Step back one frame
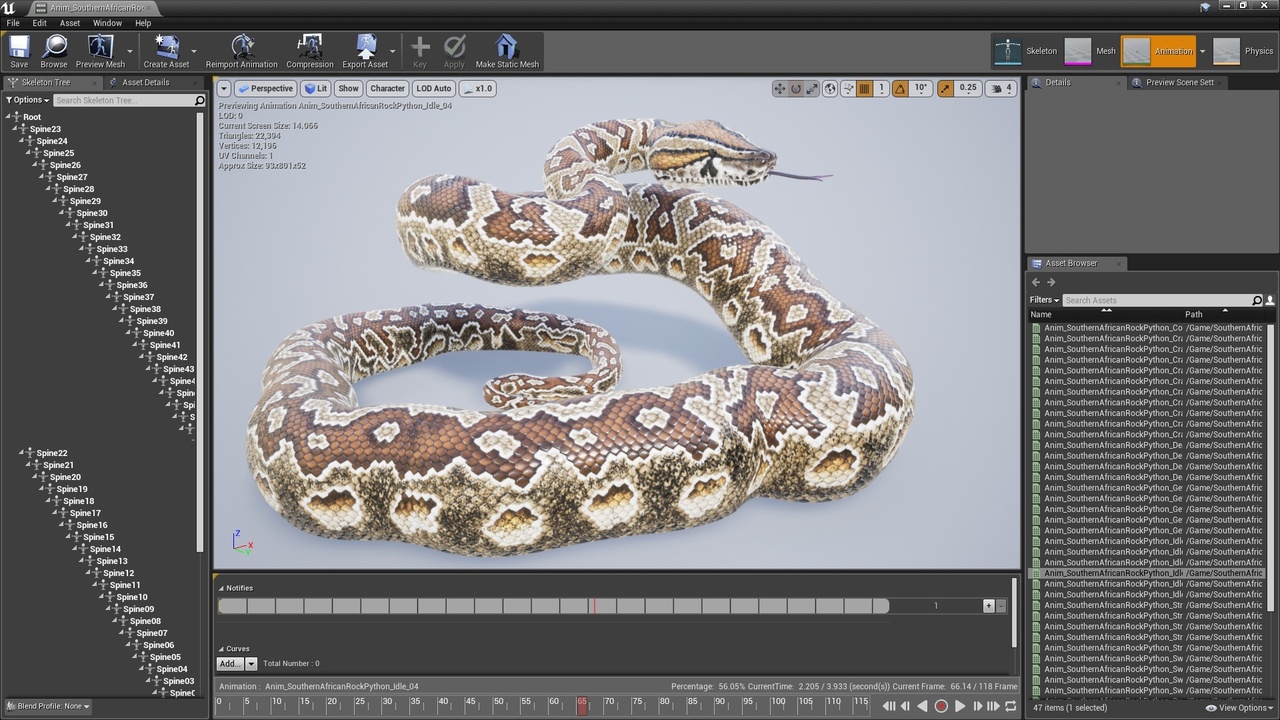The image size is (1280, 720). pos(905,706)
